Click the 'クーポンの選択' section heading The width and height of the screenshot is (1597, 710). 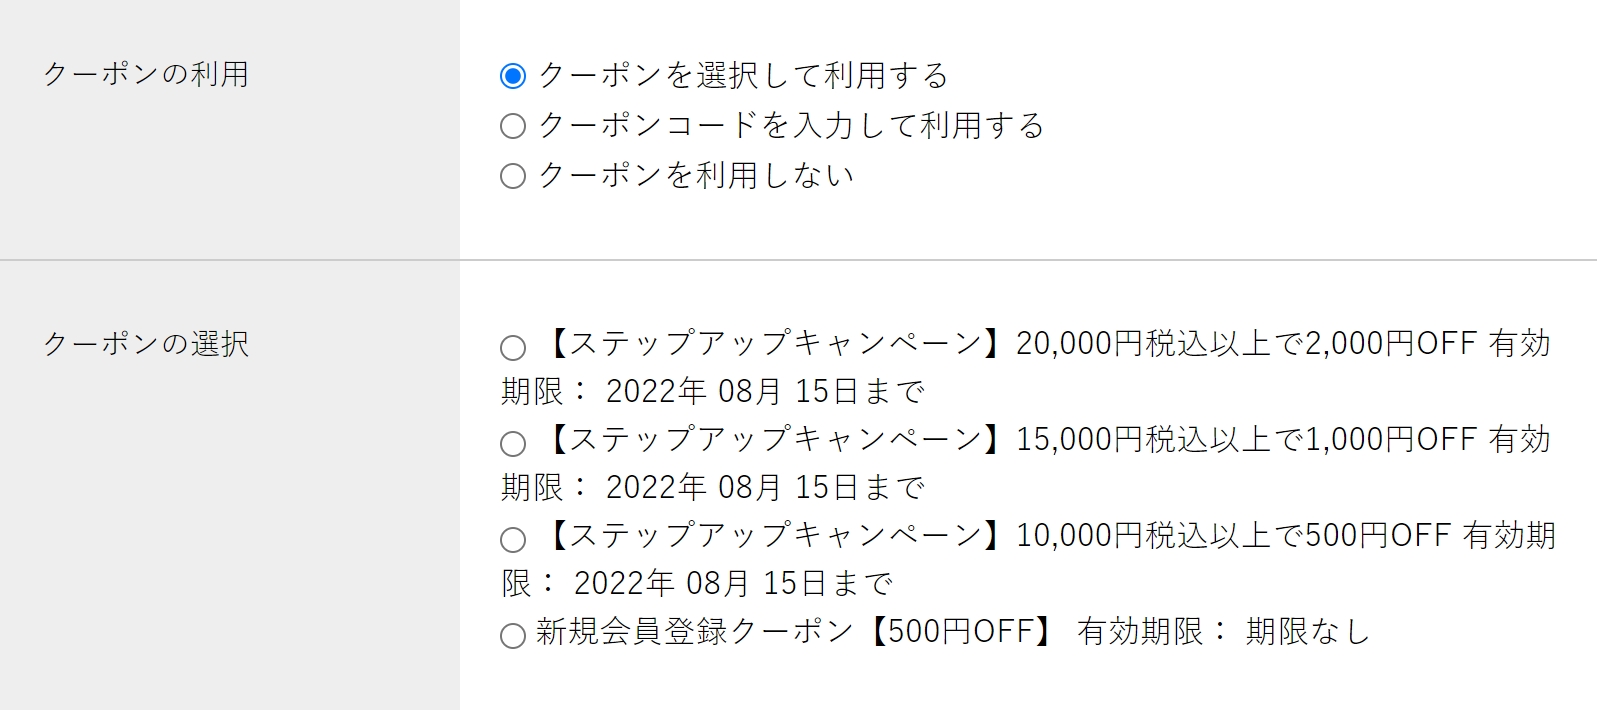[x=146, y=344]
